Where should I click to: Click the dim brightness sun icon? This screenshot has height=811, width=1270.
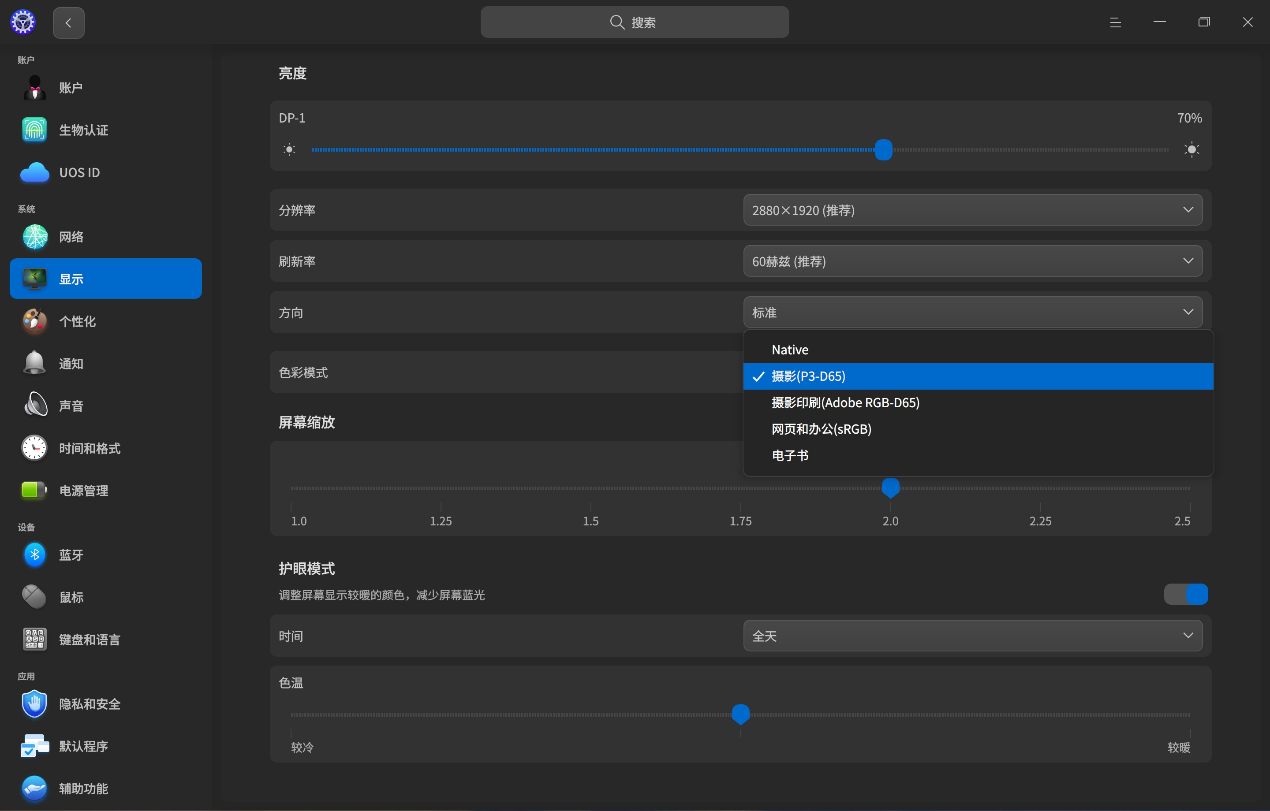pyautogui.click(x=289, y=150)
